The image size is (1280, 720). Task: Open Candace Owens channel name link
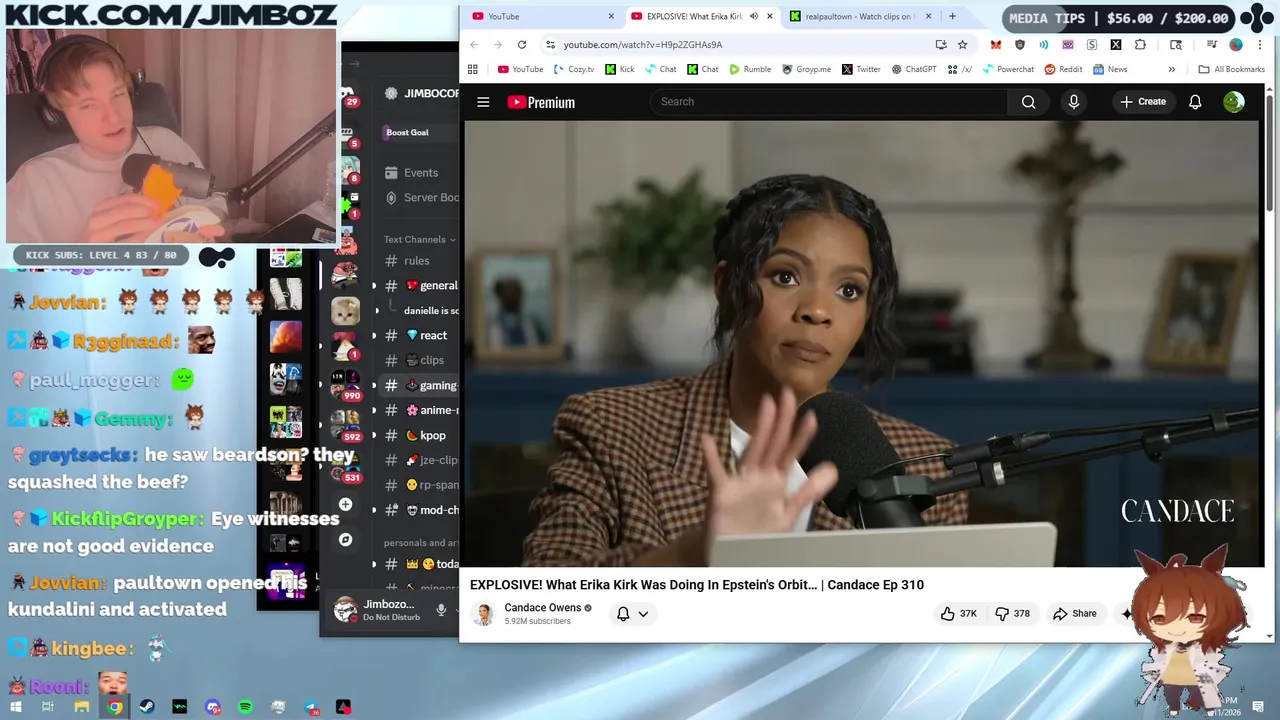(x=543, y=608)
